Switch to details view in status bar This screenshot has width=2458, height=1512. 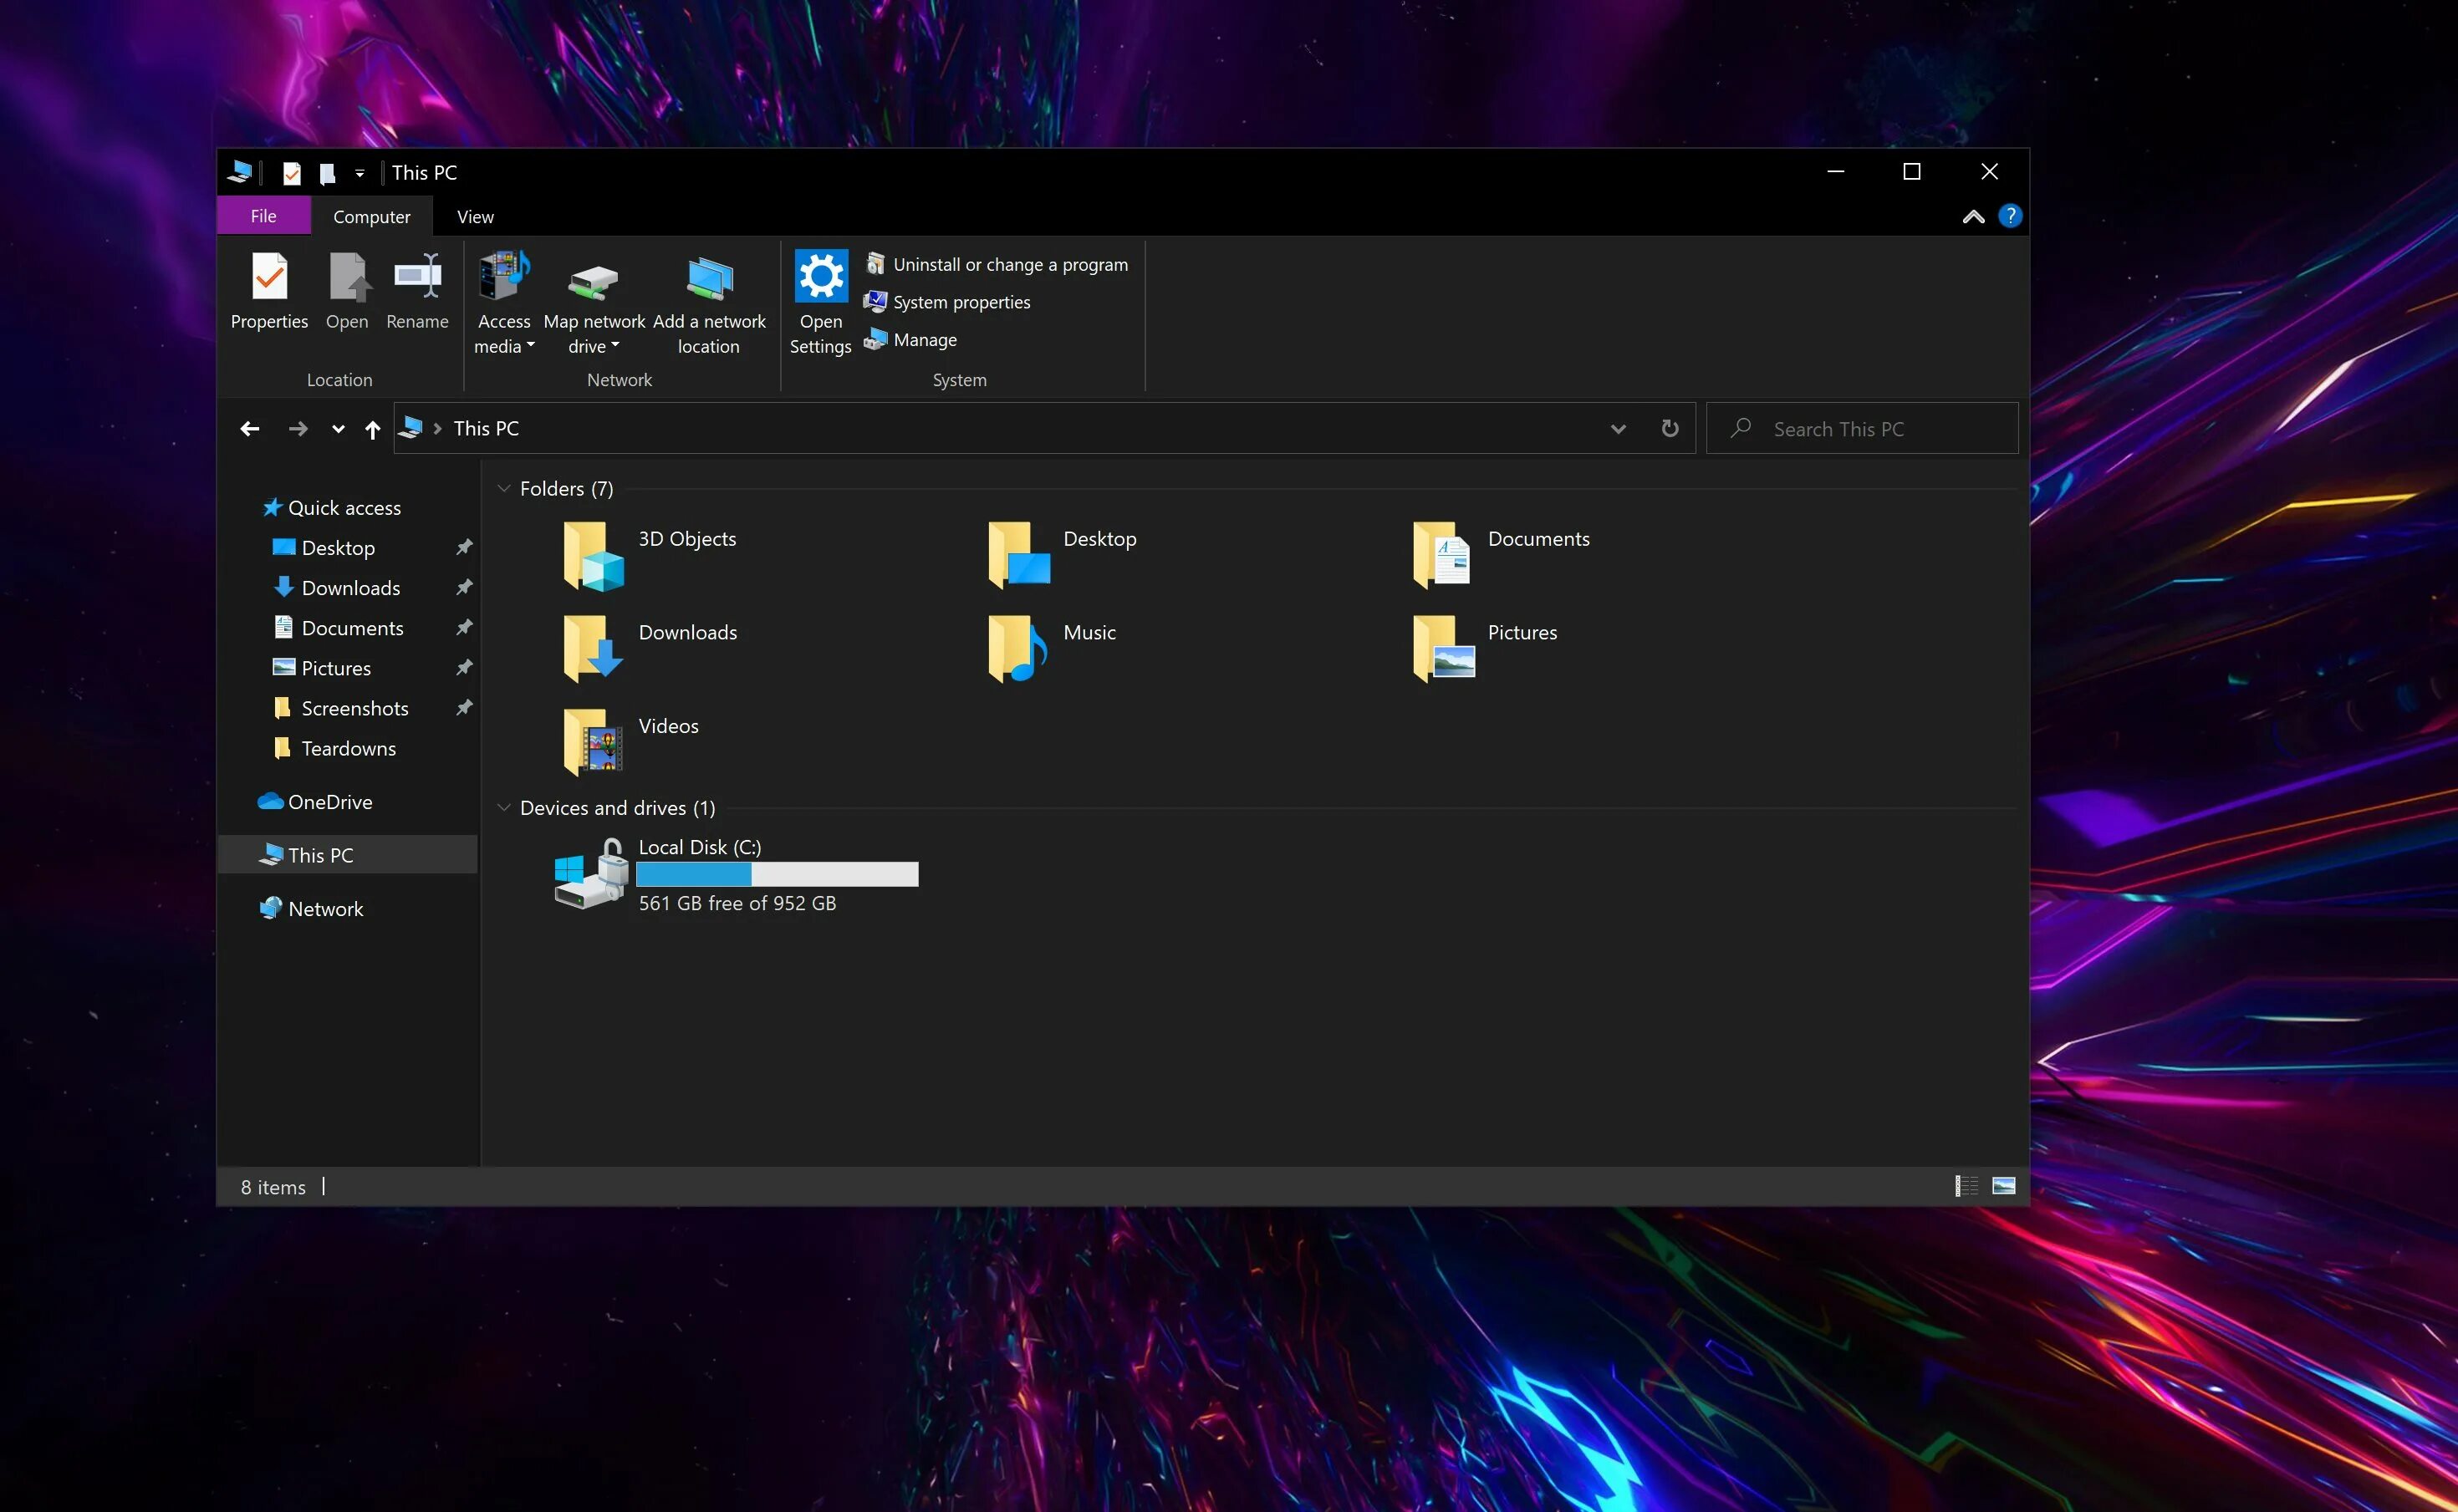pos(1966,1186)
